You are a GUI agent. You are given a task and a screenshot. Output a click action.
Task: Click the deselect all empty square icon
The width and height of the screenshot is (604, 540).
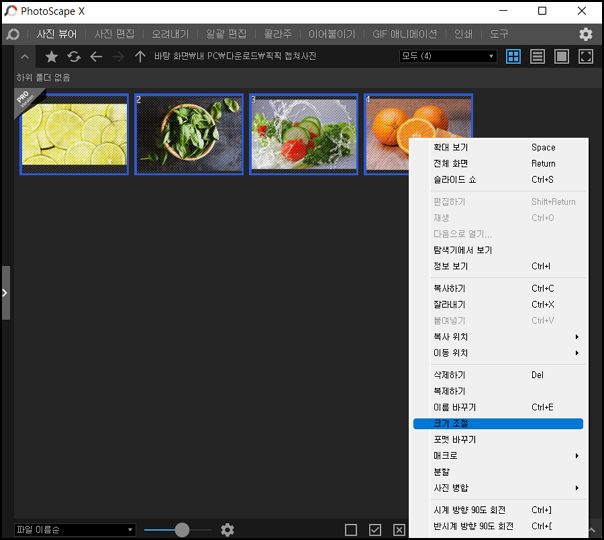click(x=351, y=530)
